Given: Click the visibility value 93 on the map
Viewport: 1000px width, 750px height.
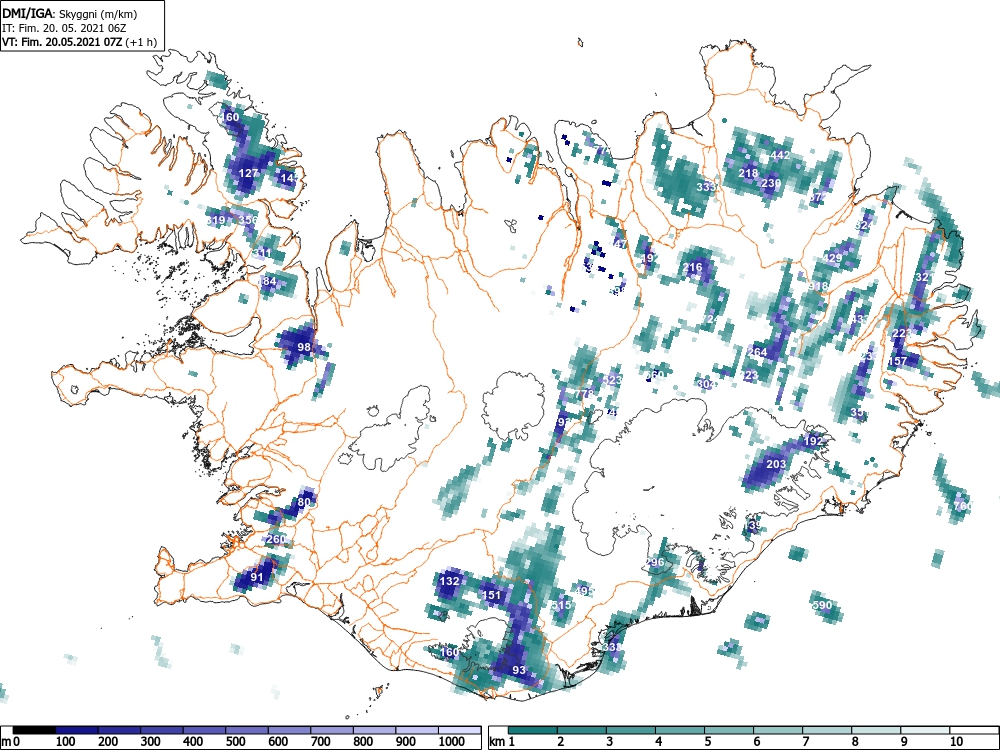Looking at the screenshot, I should (519, 671).
